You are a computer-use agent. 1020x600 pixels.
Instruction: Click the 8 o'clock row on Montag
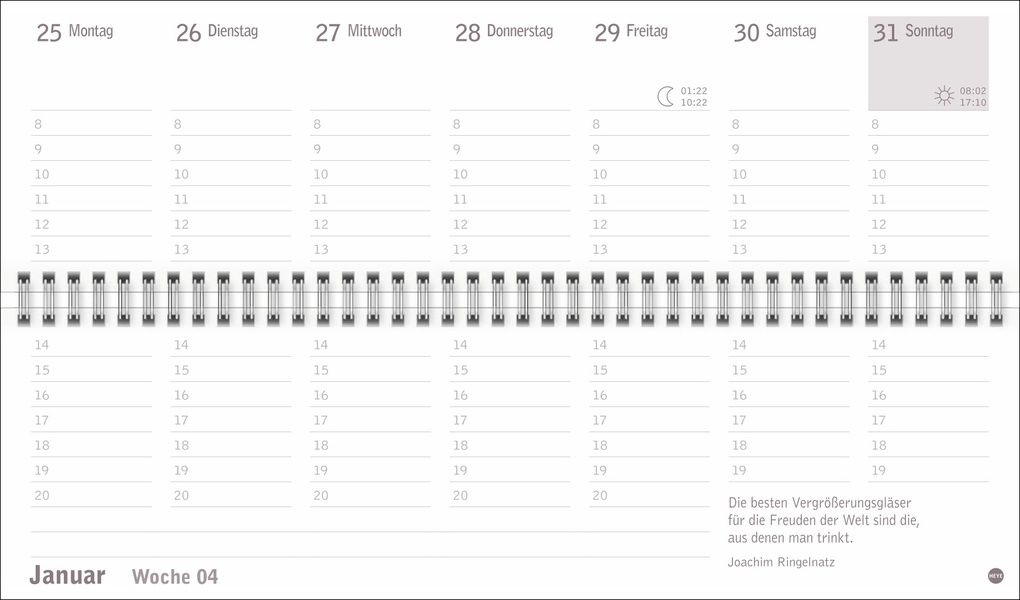(x=91, y=125)
